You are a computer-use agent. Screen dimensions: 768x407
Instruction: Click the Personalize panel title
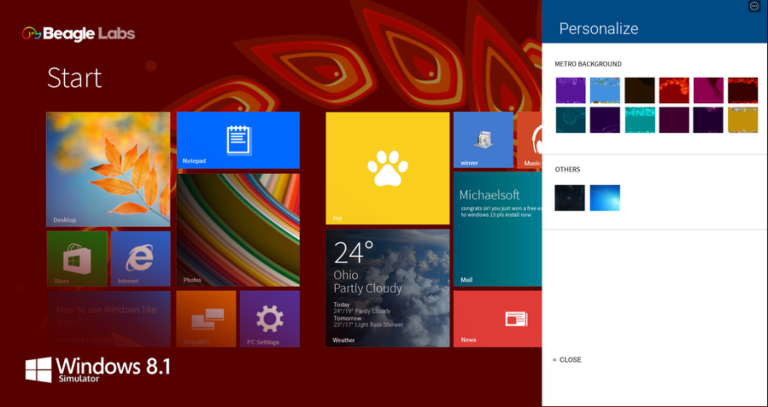[x=599, y=28]
